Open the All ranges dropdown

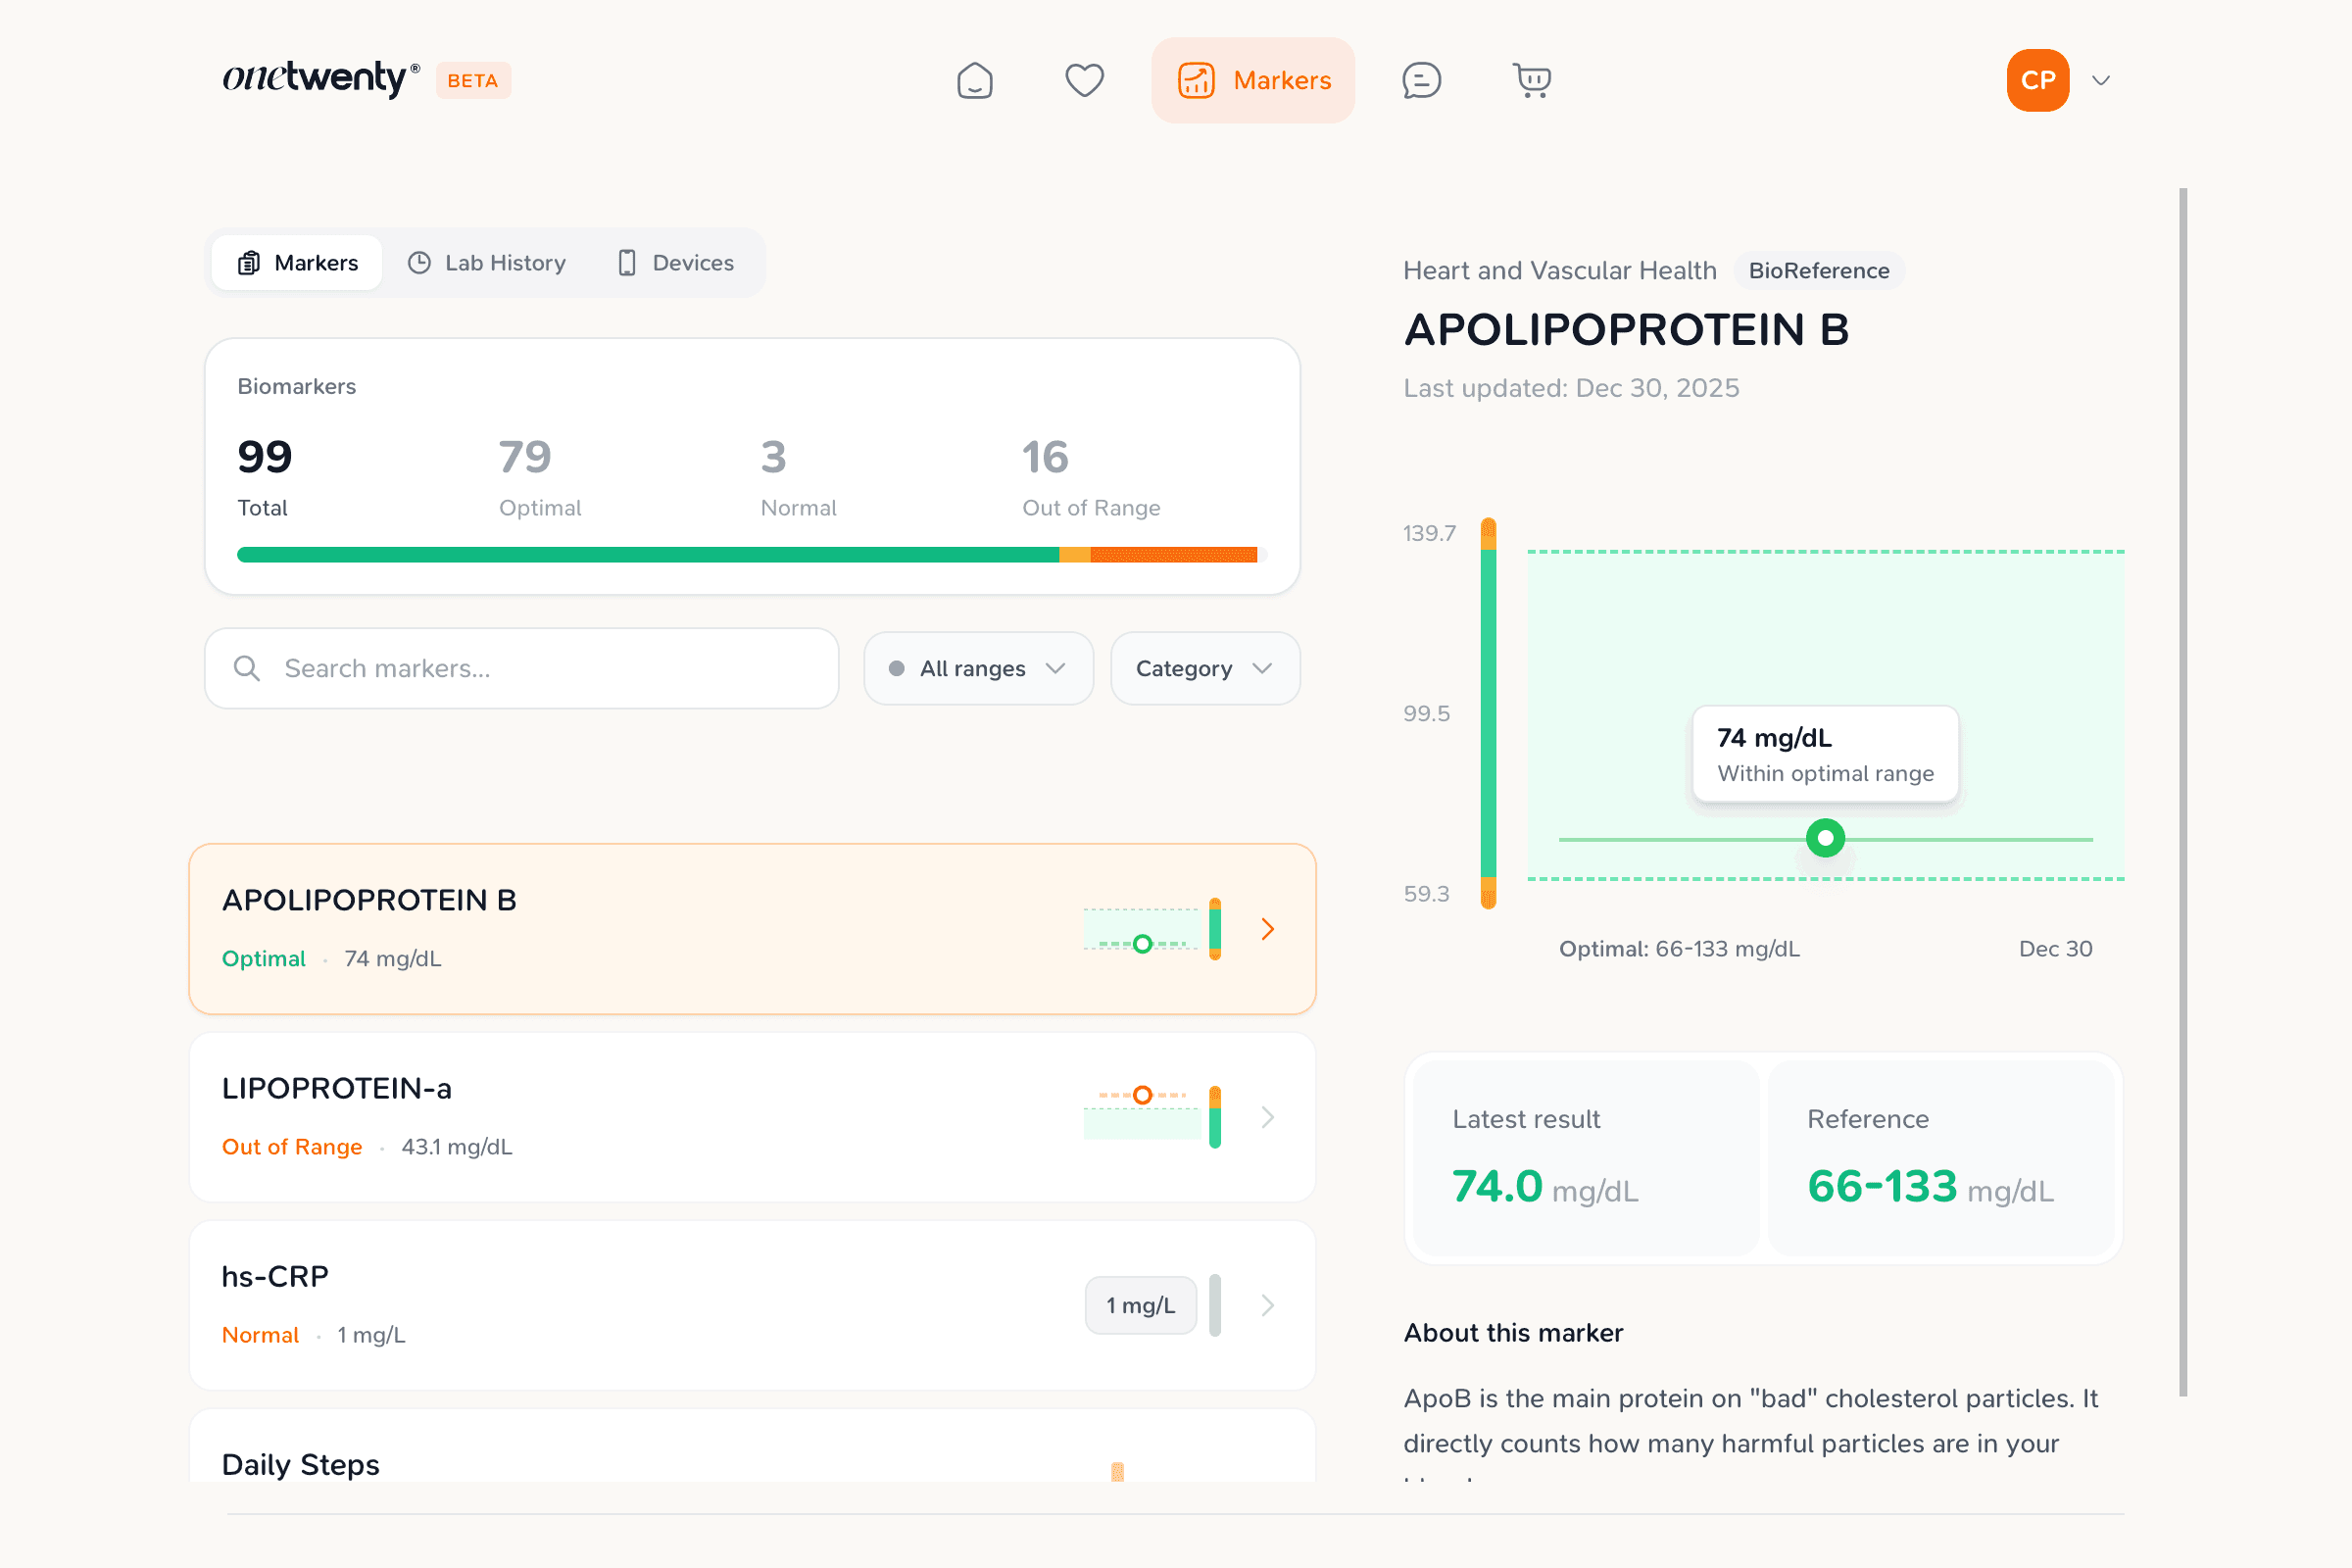click(x=977, y=668)
